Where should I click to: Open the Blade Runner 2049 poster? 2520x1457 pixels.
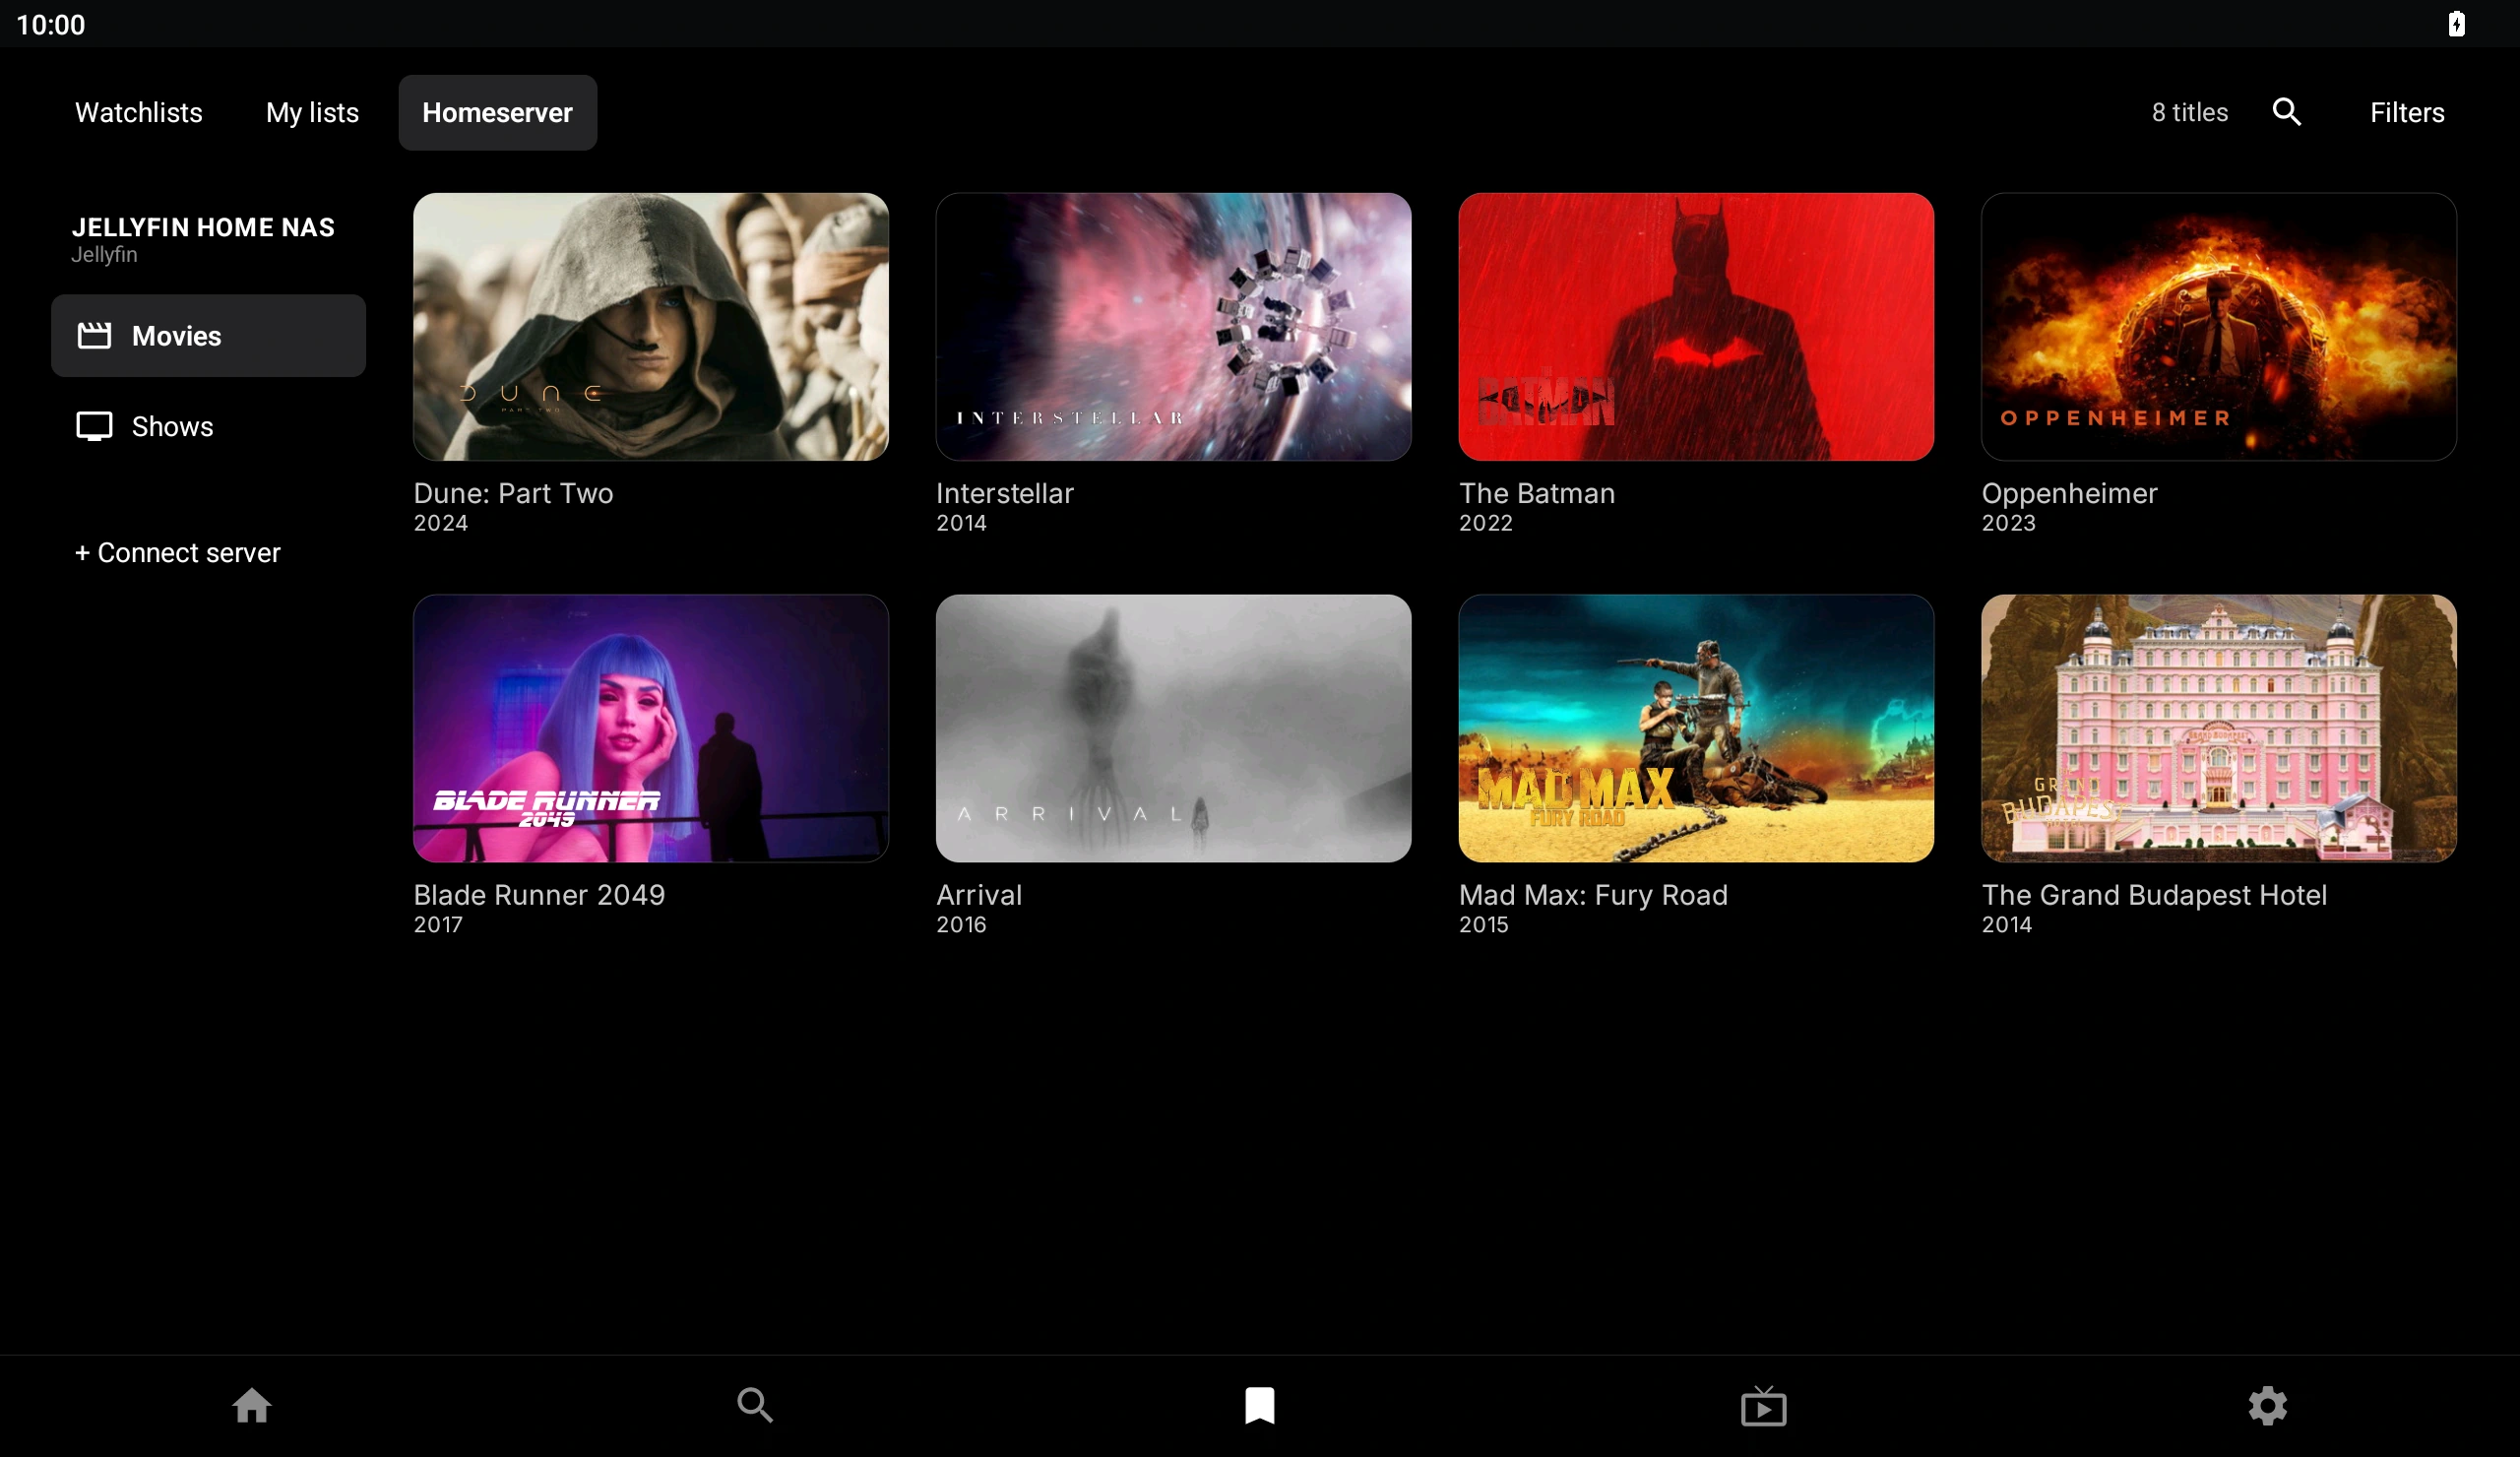tap(651, 728)
